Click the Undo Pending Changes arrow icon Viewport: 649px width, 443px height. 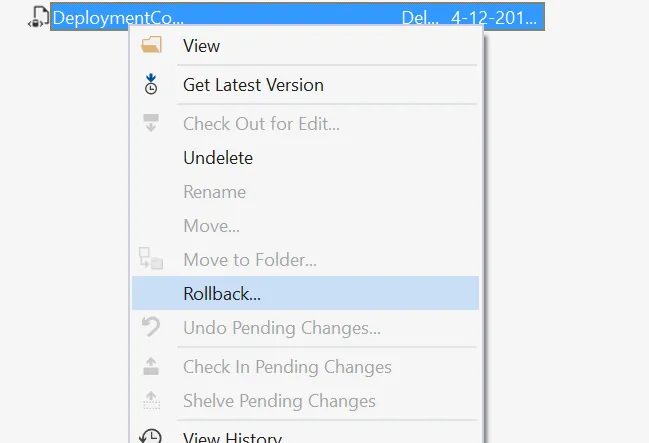151,327
